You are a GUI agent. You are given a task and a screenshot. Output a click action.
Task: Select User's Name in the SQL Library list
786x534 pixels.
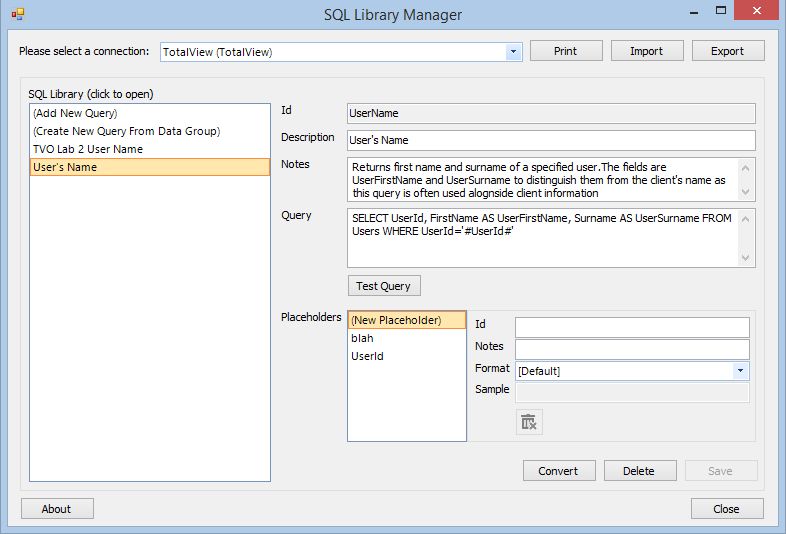[150, 167]
